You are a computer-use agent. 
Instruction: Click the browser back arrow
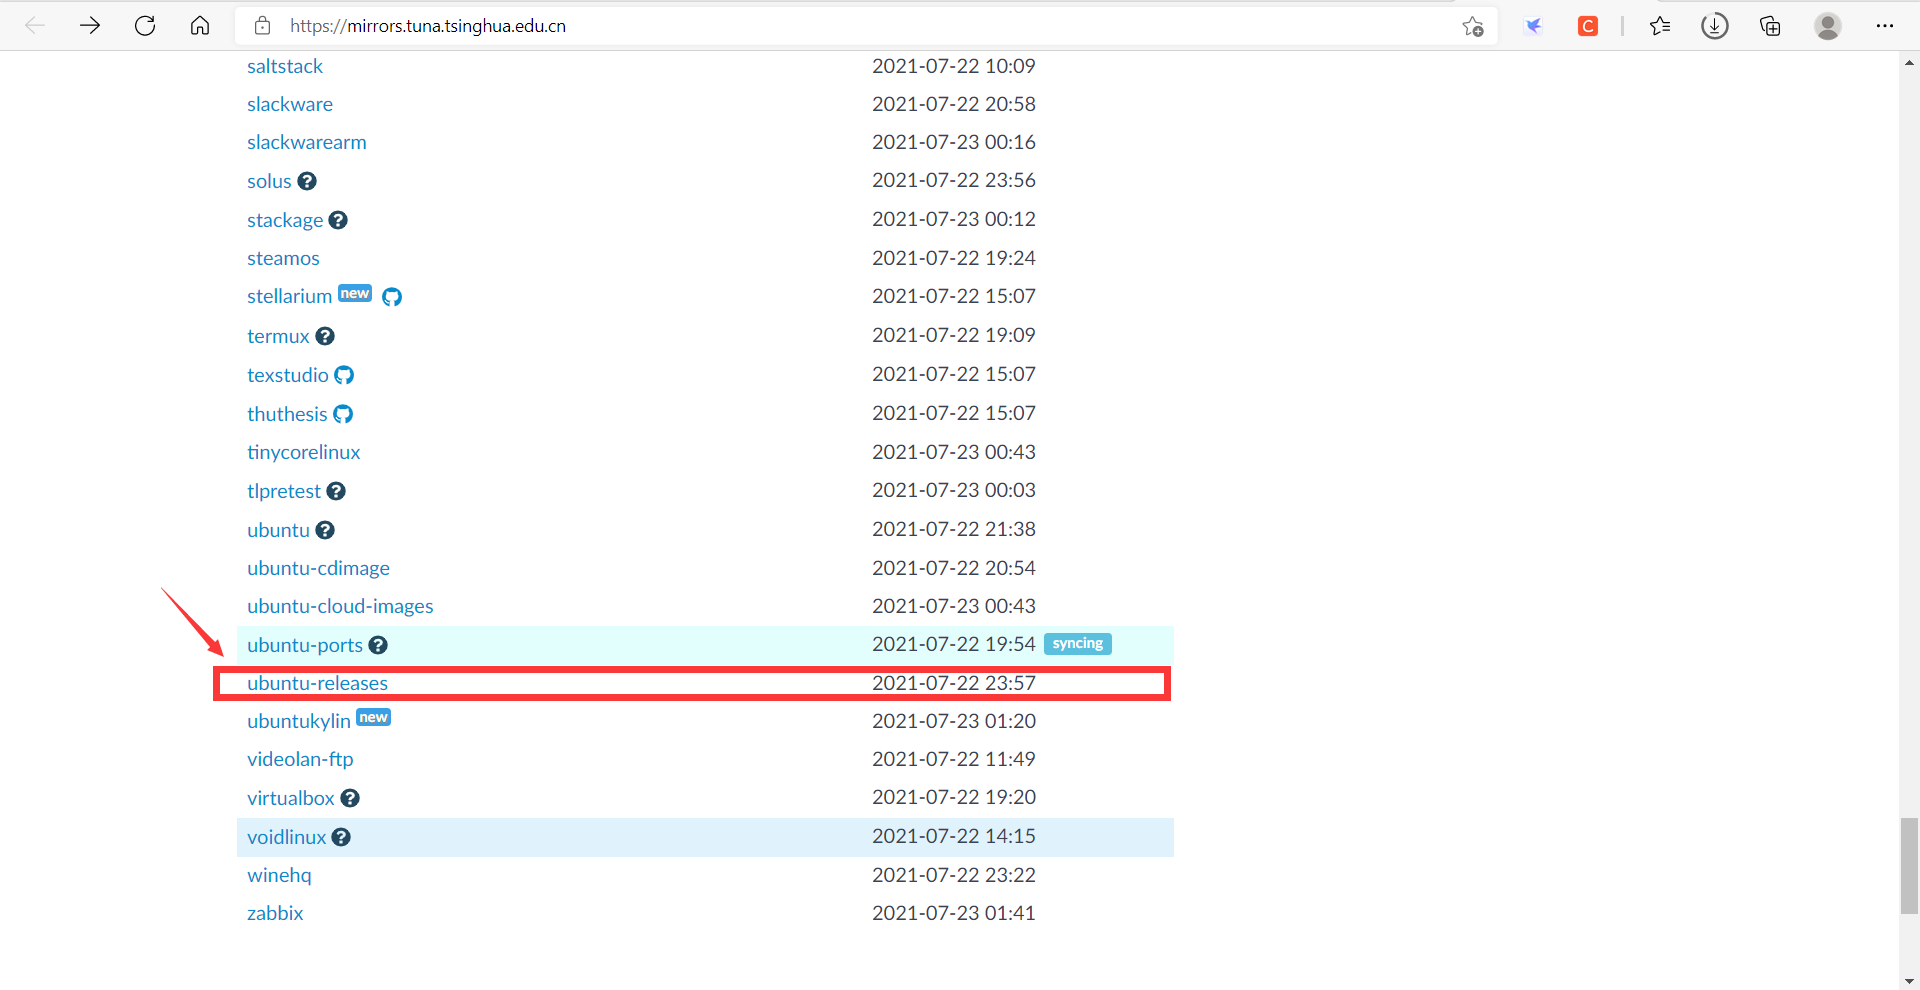(x=35, y=26)
